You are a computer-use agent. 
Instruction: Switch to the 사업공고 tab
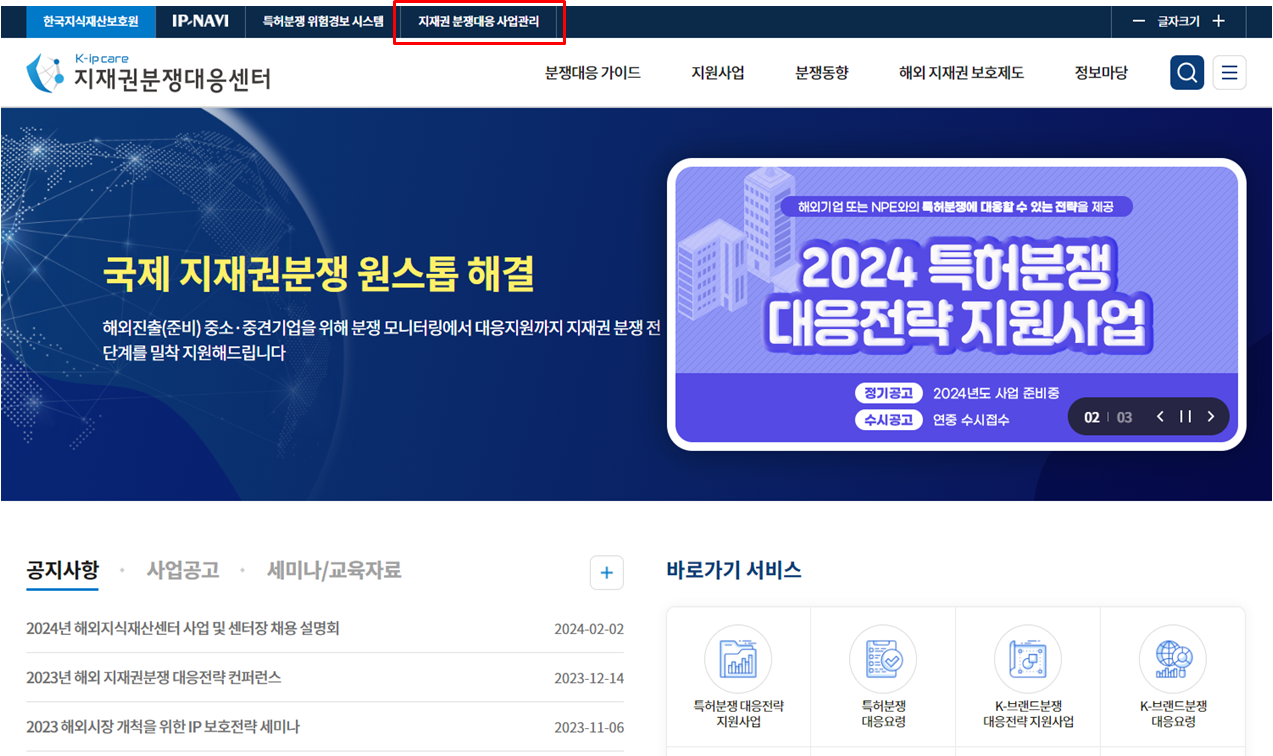click(183, 570)
